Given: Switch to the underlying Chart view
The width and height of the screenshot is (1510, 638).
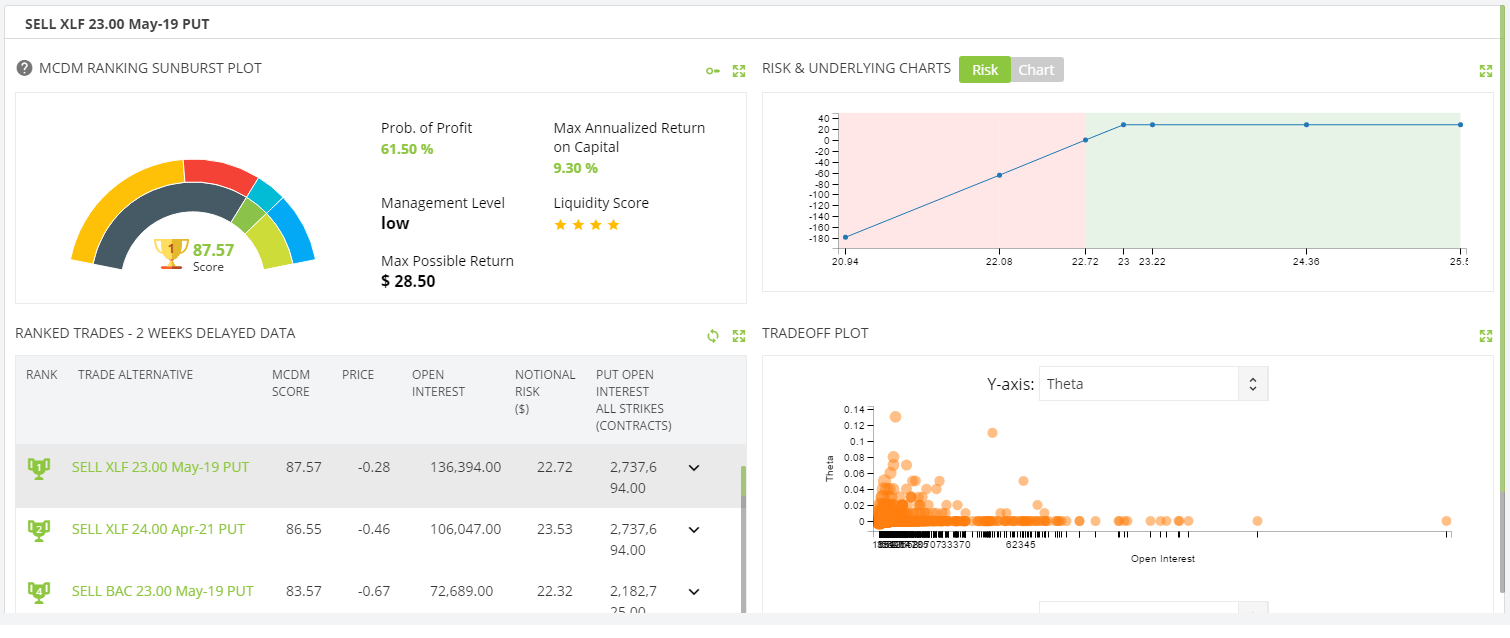Looking at the screenshot, I should [1036, 70].
